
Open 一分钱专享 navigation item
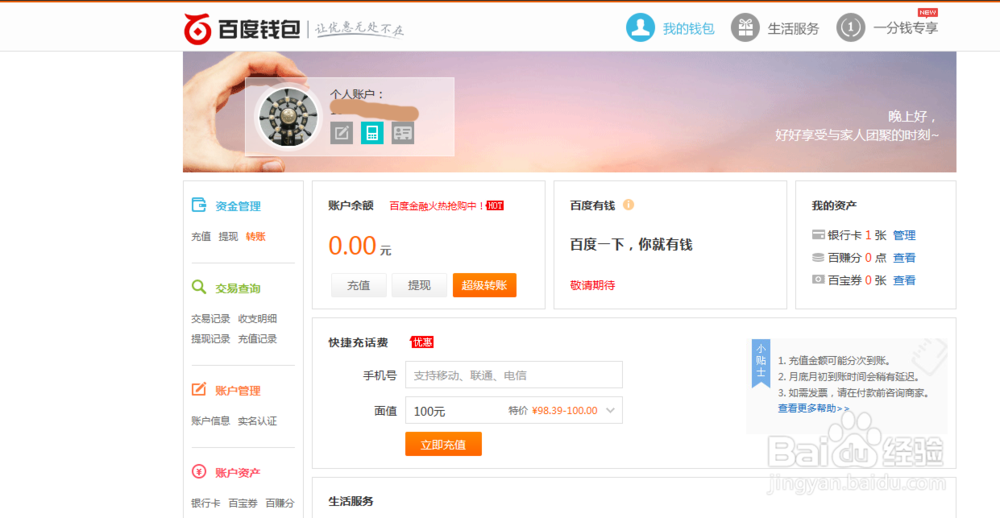[906, 29]
